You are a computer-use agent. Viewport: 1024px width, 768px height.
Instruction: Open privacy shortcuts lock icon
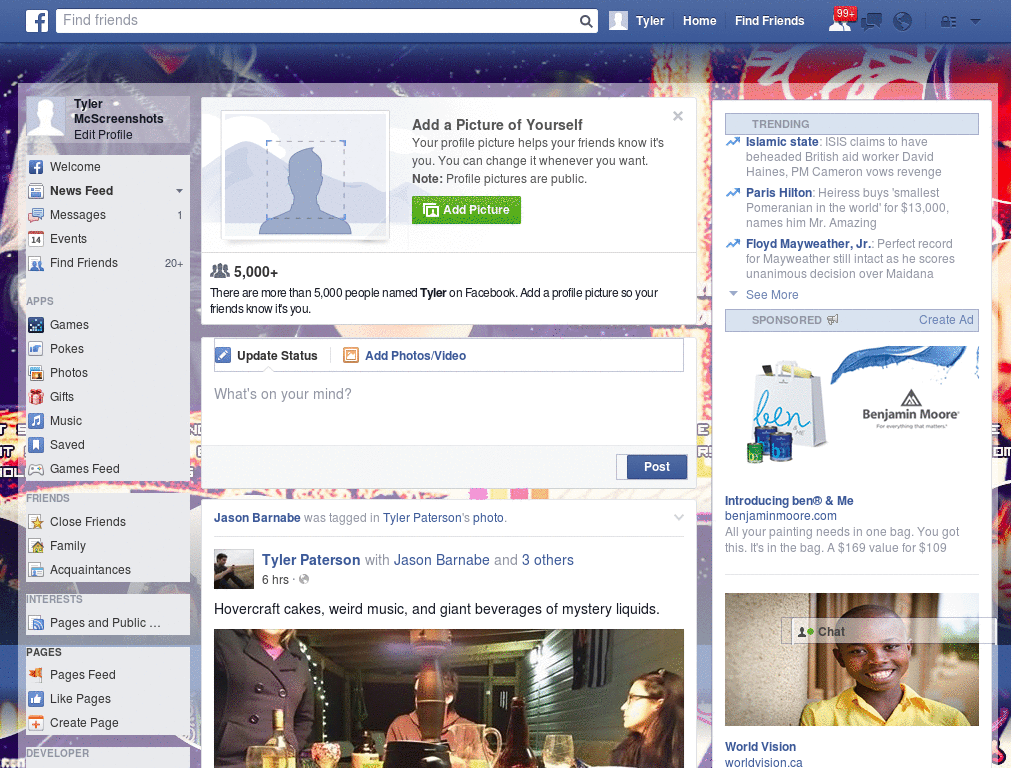(x=948, y=22)
